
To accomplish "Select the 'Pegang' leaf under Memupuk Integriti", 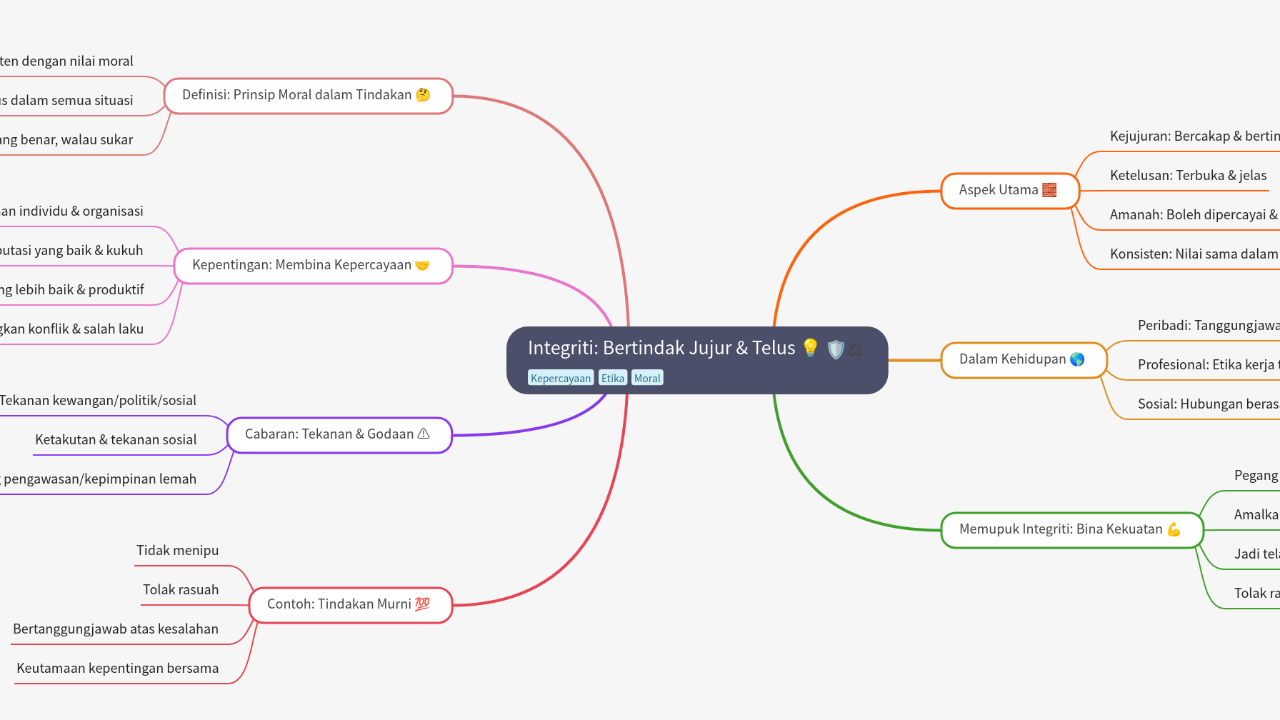I will (1256, 476).
